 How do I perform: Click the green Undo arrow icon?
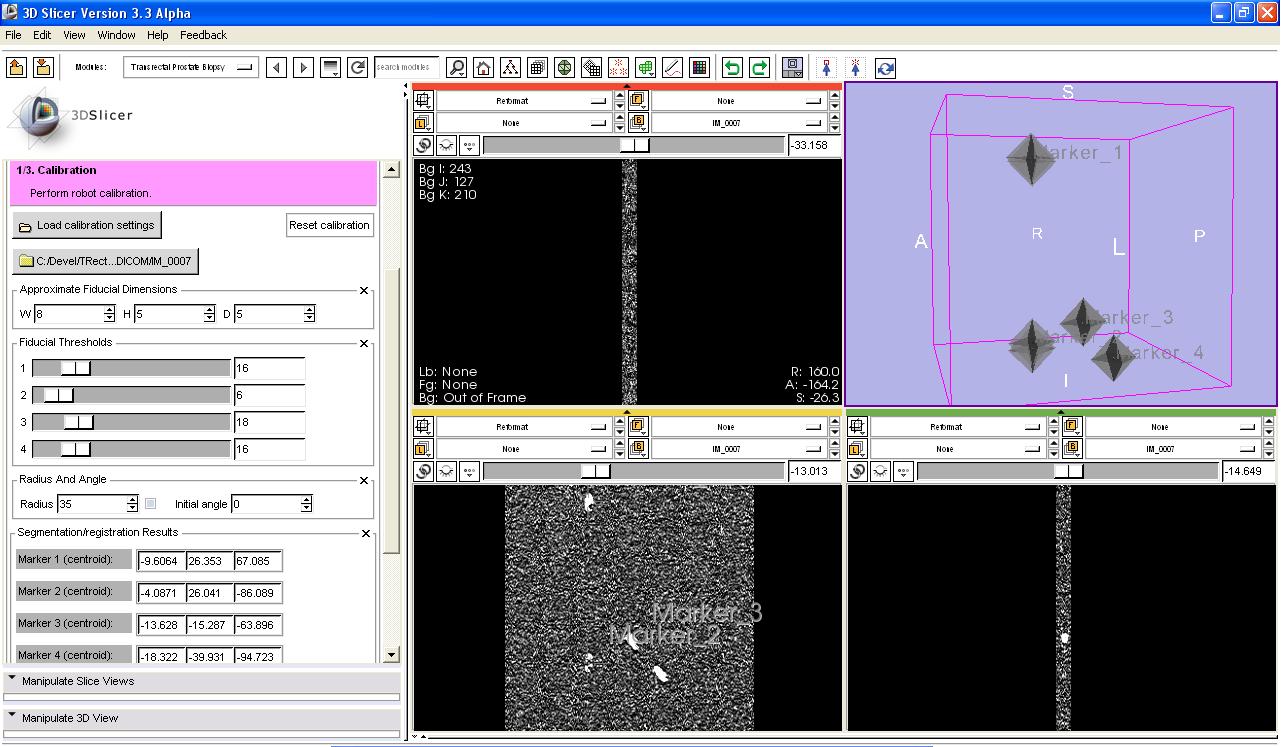tap(732, 68)
